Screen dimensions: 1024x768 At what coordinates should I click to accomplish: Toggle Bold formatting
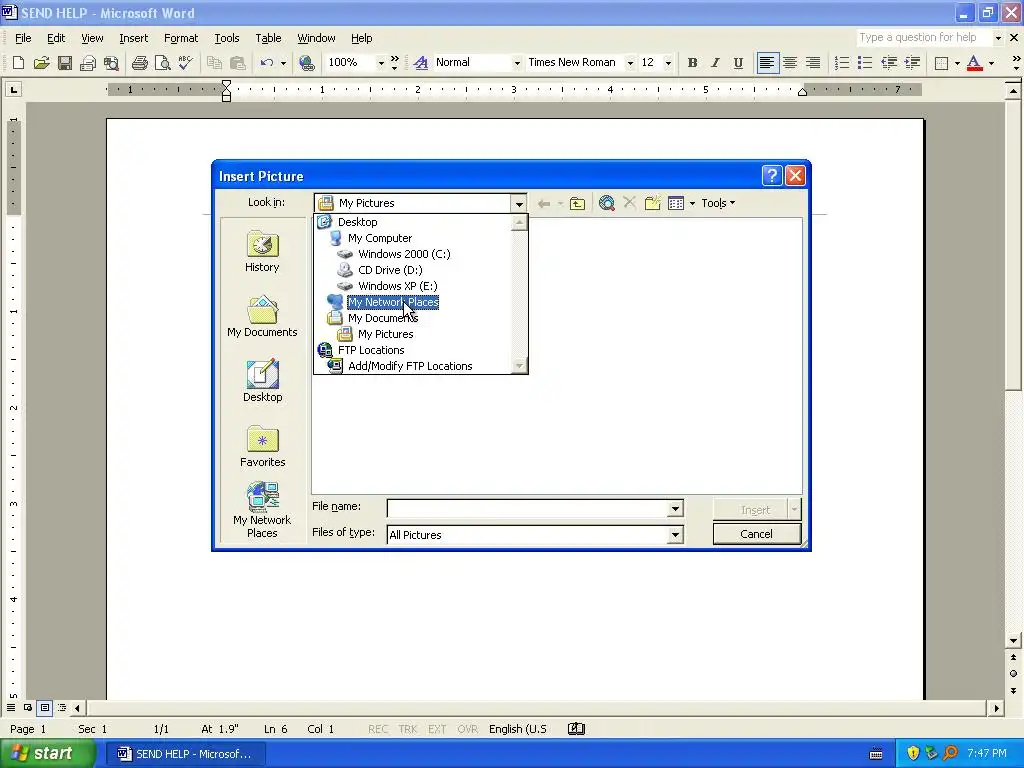[692, 63]
